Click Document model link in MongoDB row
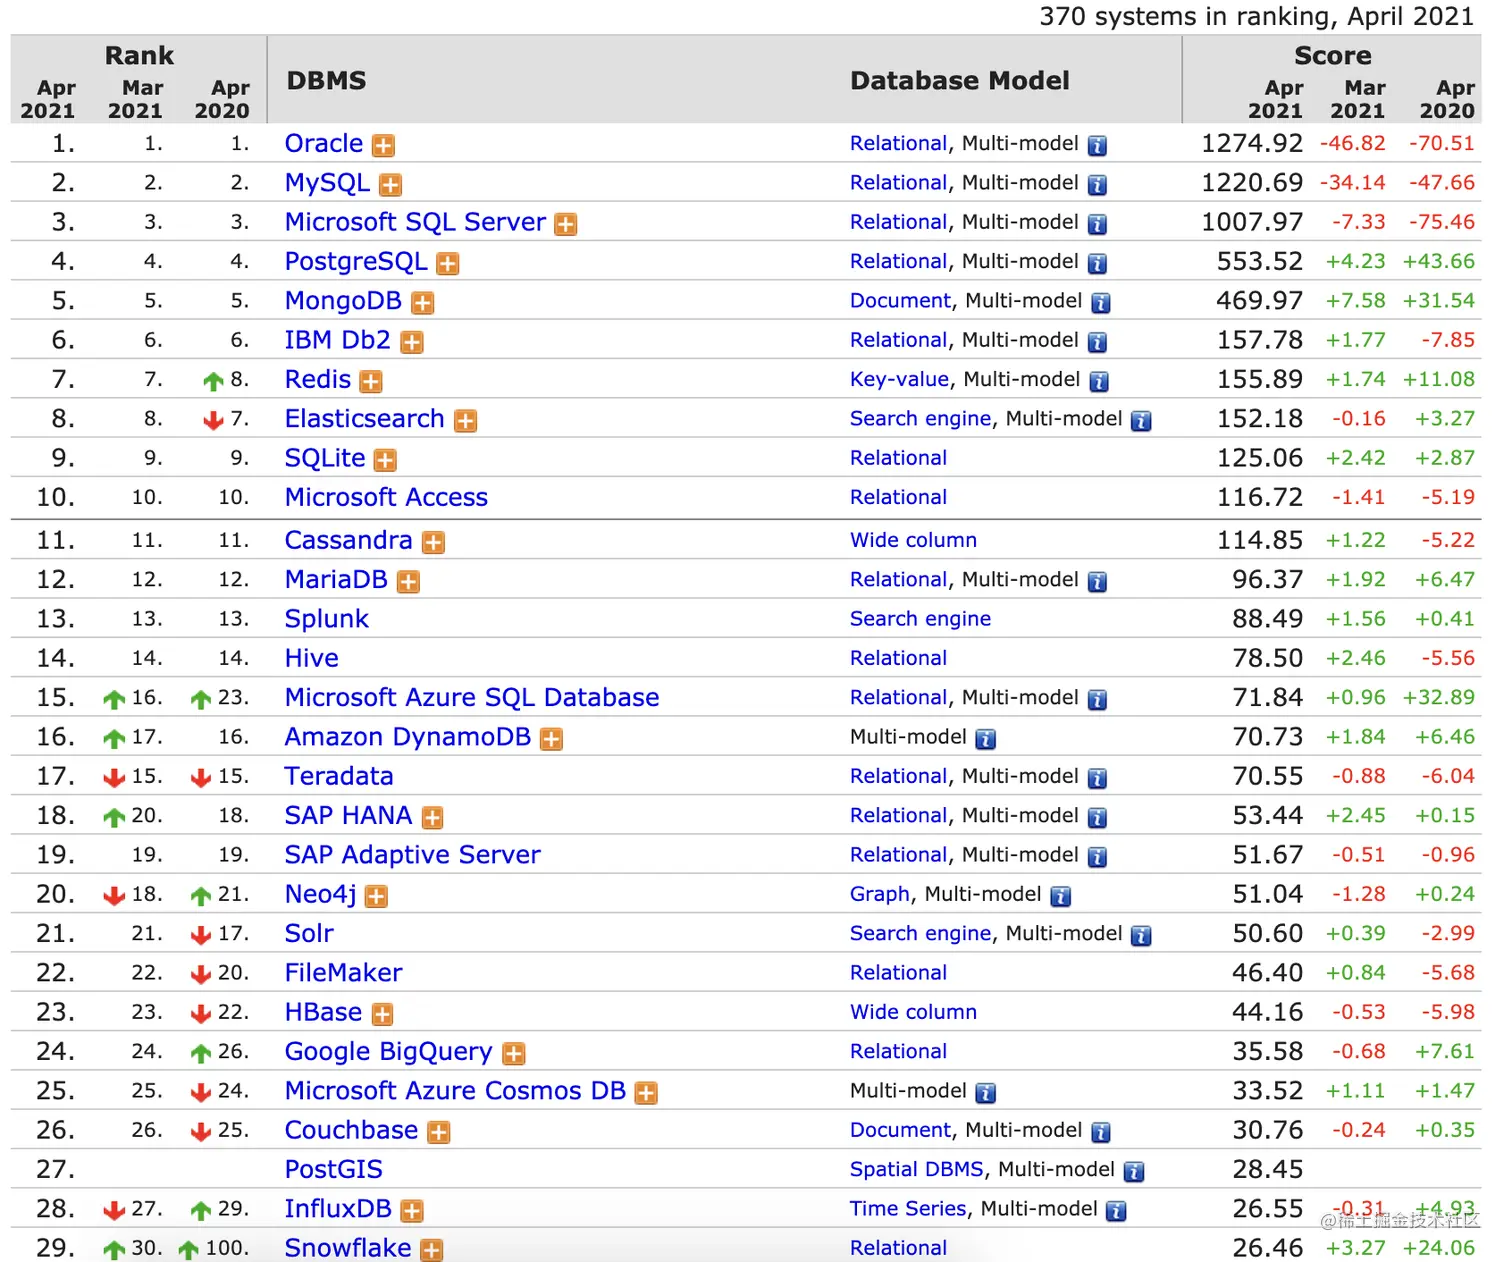This screenshot has width=1512, height=1262. tap(901, 301)
